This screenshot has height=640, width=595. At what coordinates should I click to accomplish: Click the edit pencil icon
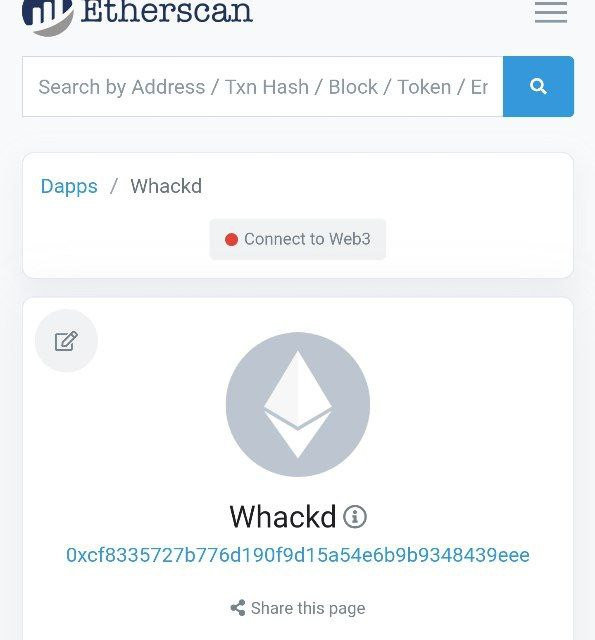[66, 341]
